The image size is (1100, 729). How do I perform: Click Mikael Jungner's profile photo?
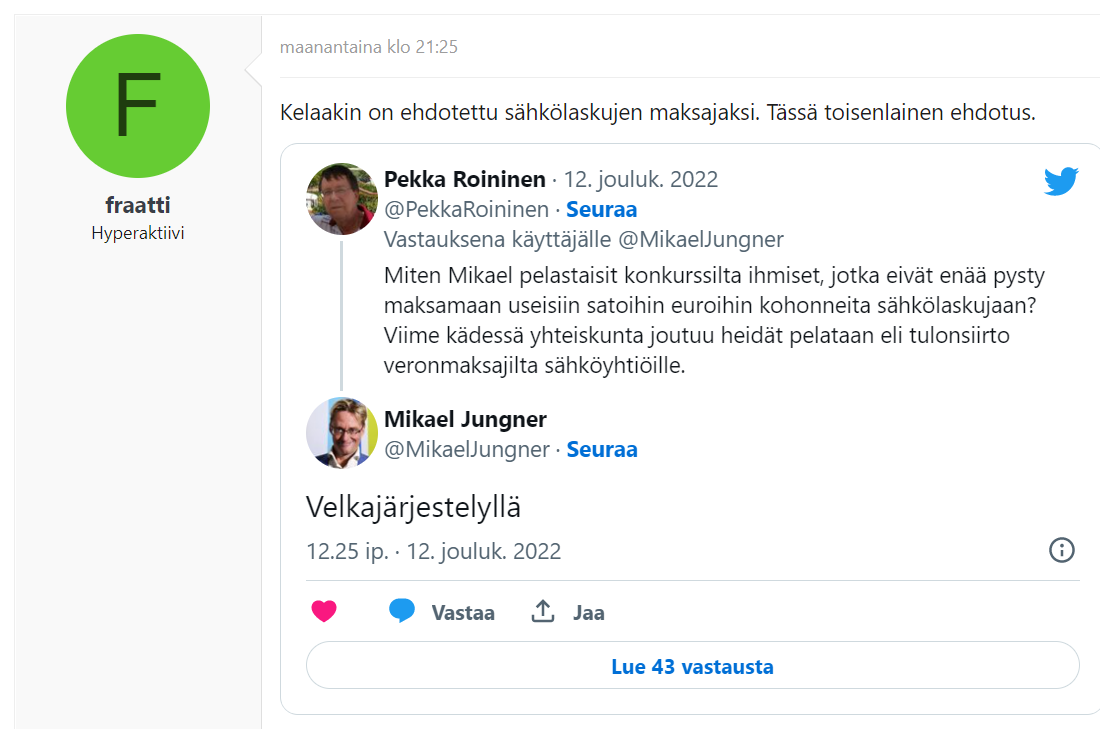pos(342,432)
